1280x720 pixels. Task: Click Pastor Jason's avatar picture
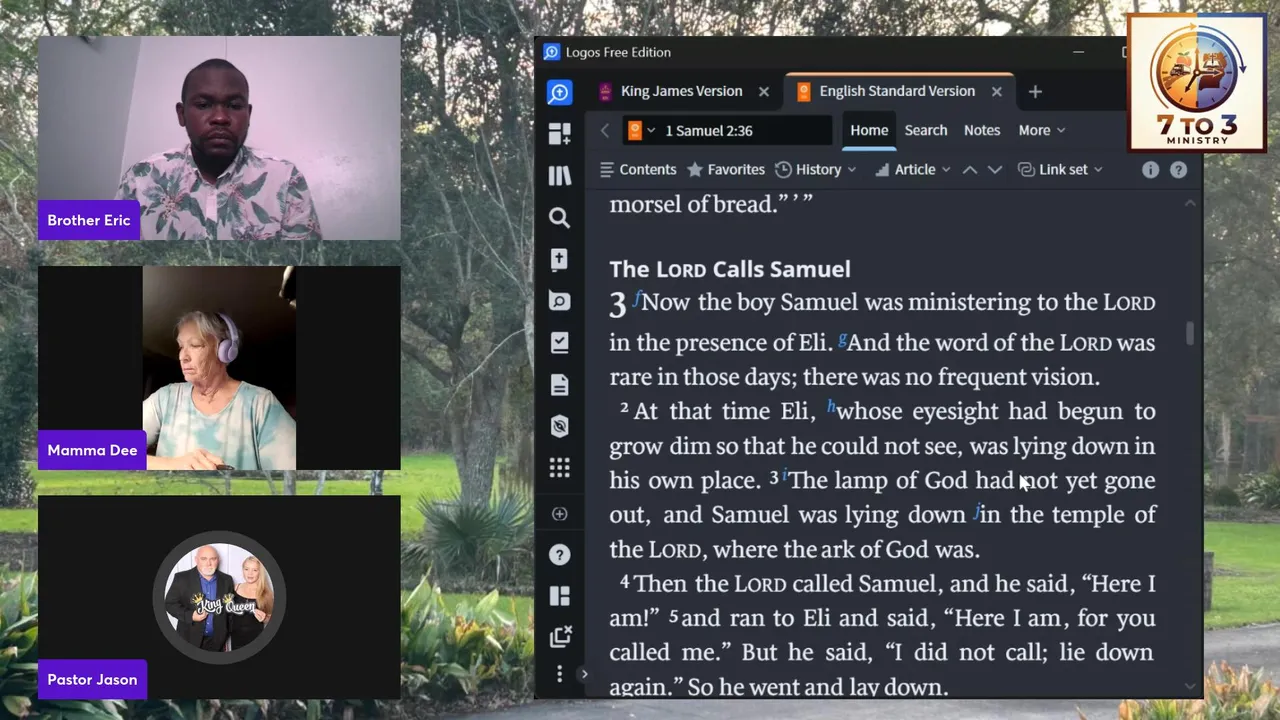[219, 597]
